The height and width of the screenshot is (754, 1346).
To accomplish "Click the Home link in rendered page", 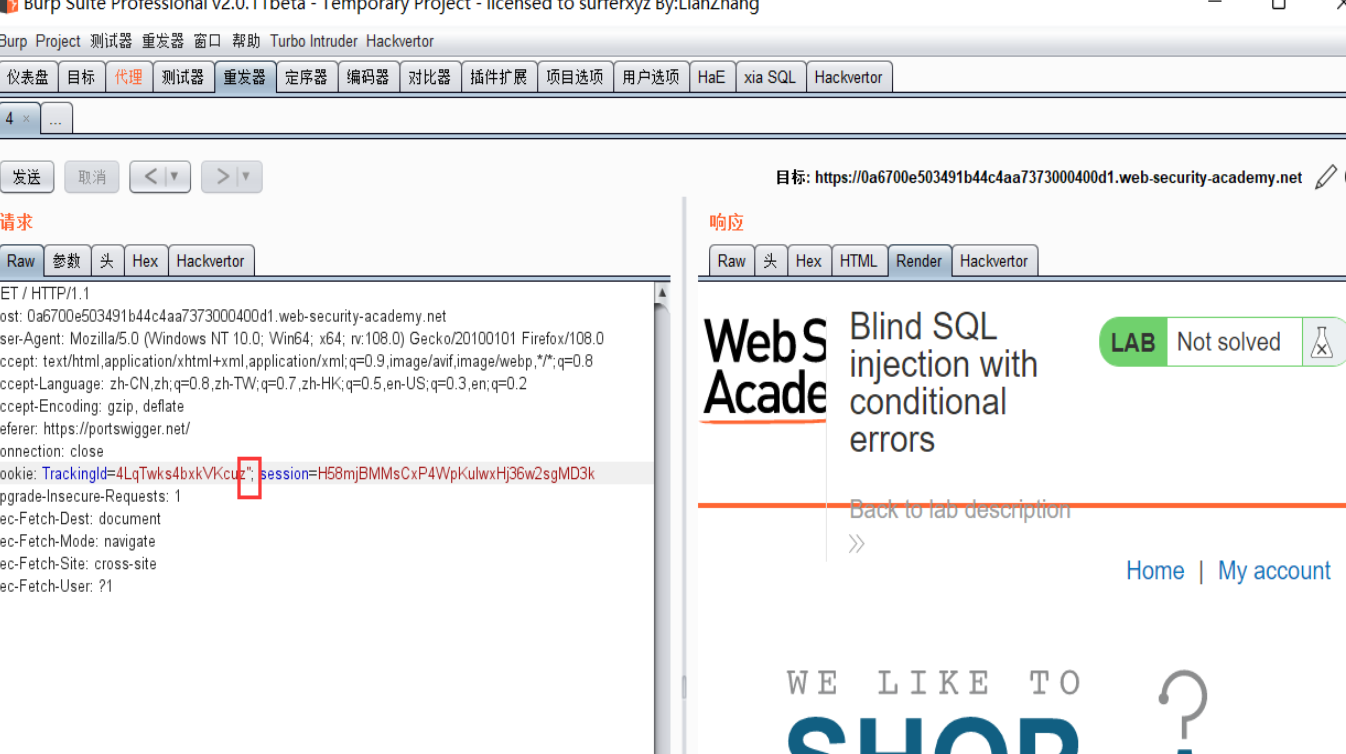I will tap(1155, 571).
